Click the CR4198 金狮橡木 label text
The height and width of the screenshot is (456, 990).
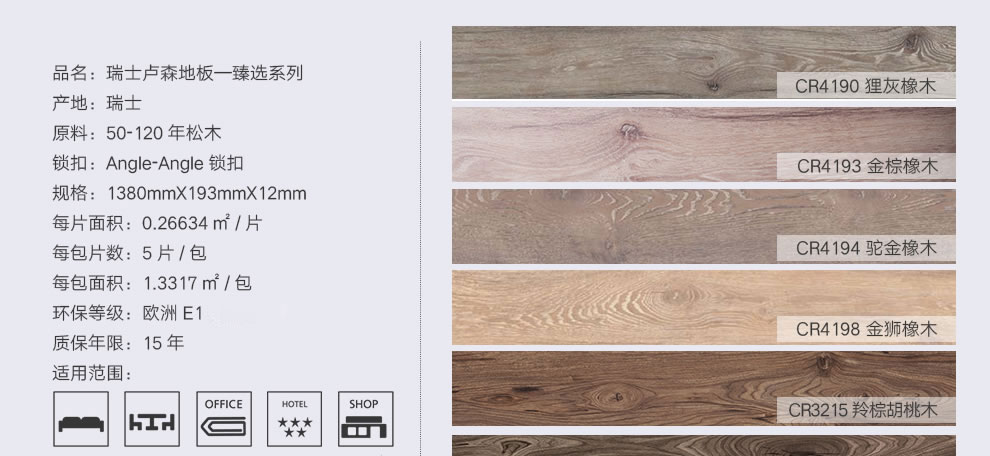(x=866, y=329)
